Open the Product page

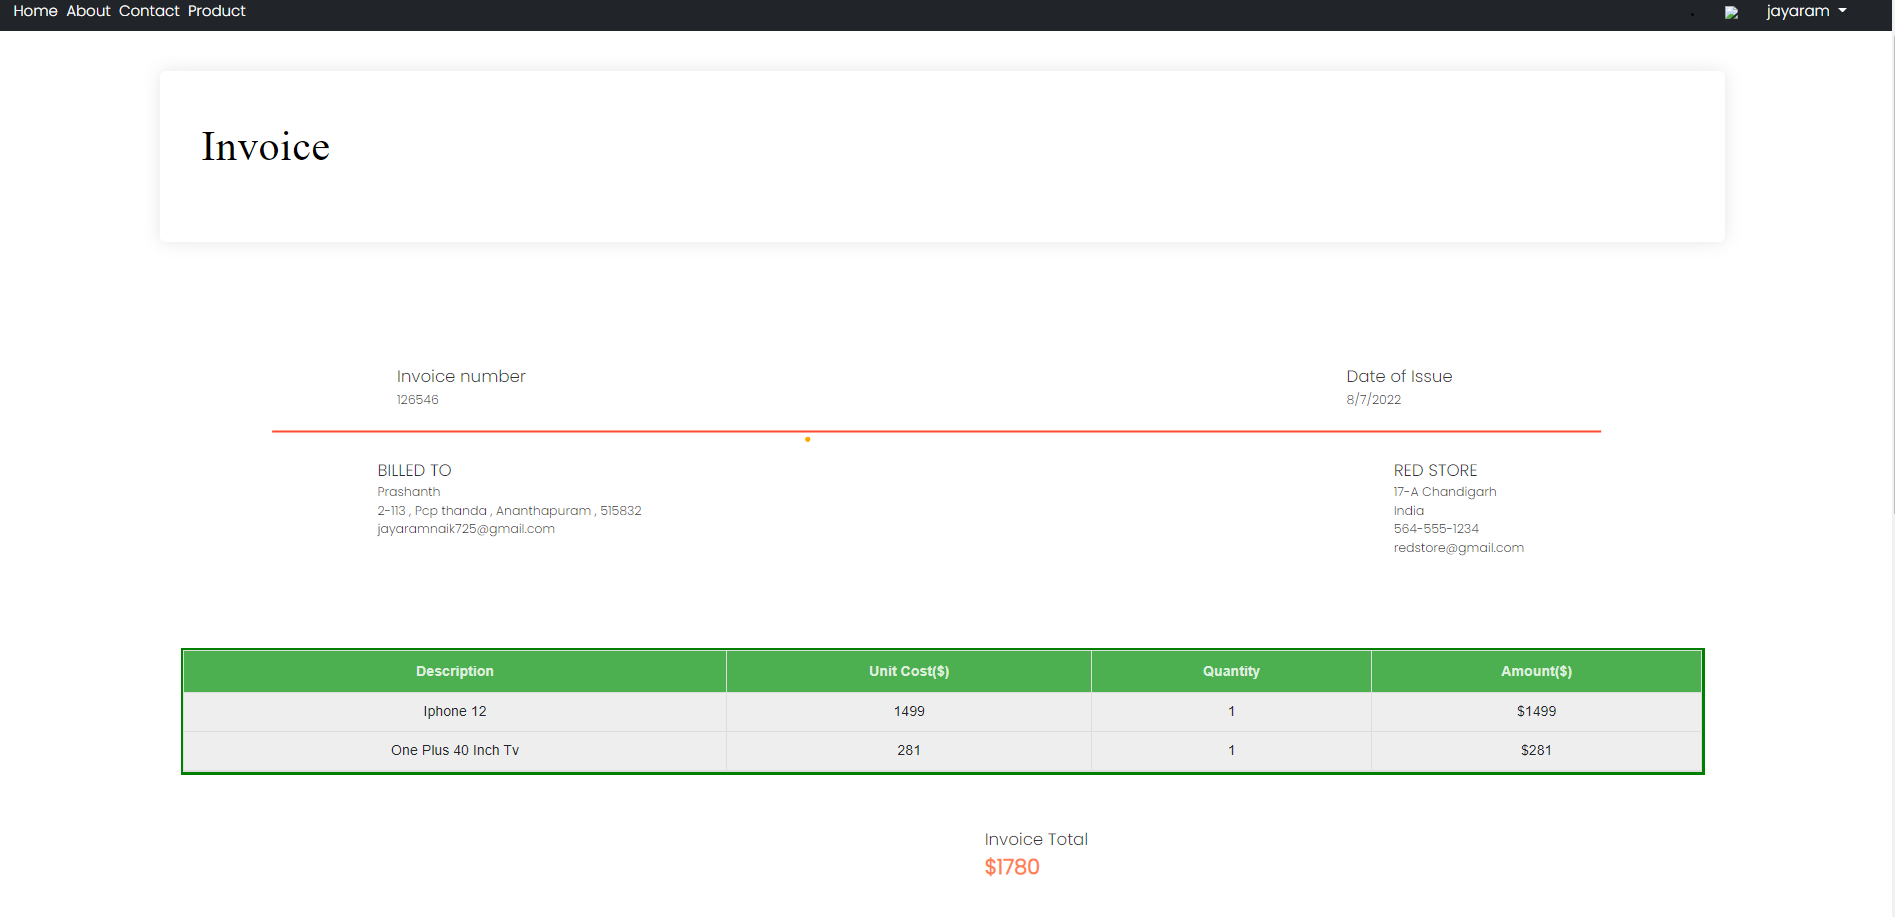216,11
